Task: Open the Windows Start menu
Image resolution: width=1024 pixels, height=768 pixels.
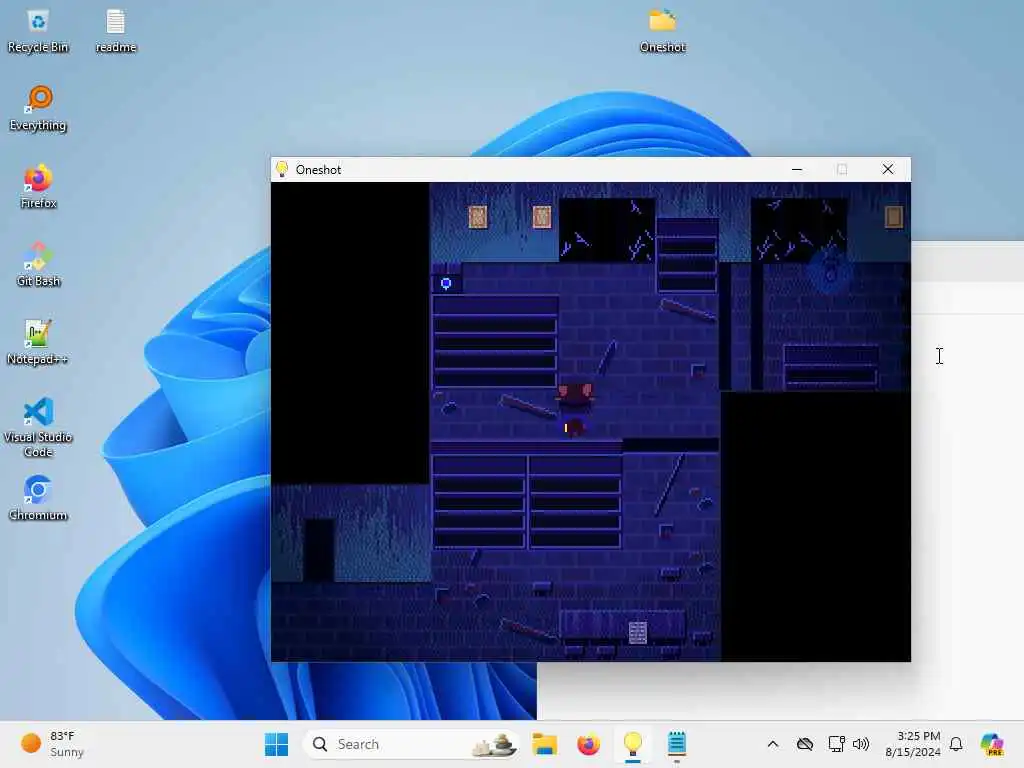Action: (x=276, y=744)
